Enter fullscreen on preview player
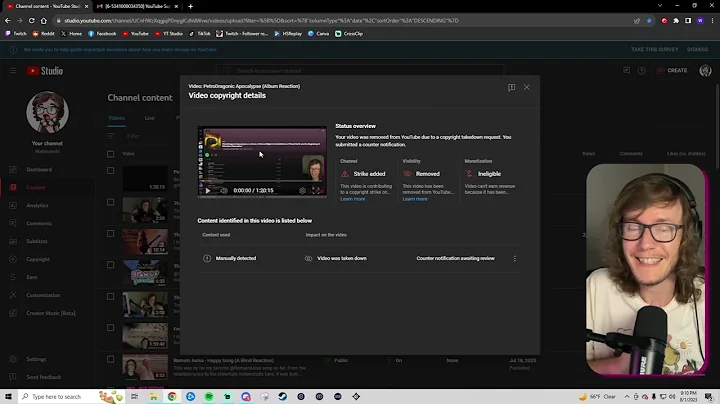The width and height of the screenshot is (720, 404). click(316, 191)
